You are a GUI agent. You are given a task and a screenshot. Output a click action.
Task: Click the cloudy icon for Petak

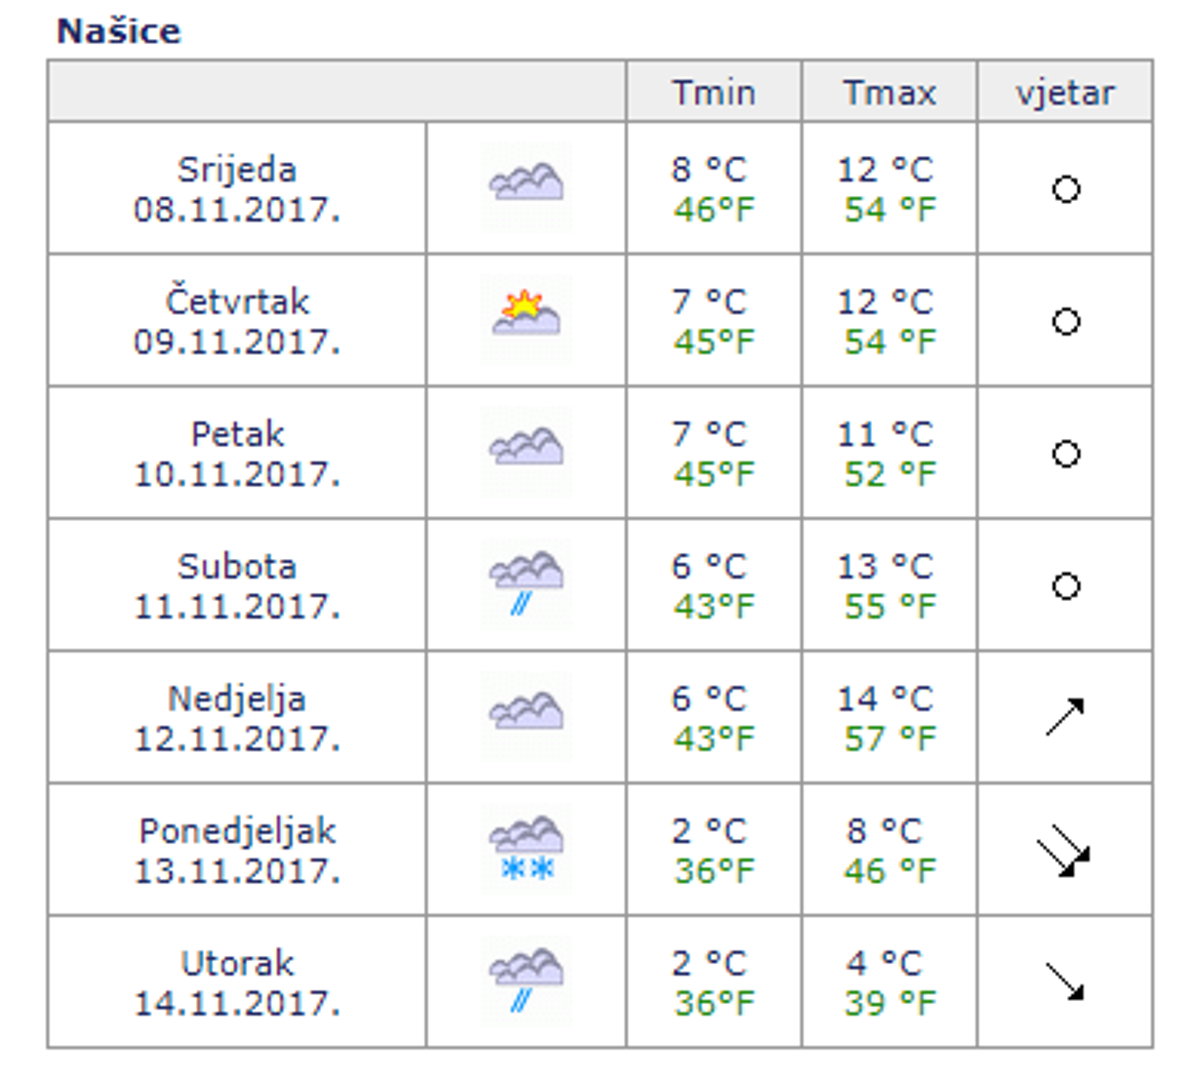[x=526, y=449]
